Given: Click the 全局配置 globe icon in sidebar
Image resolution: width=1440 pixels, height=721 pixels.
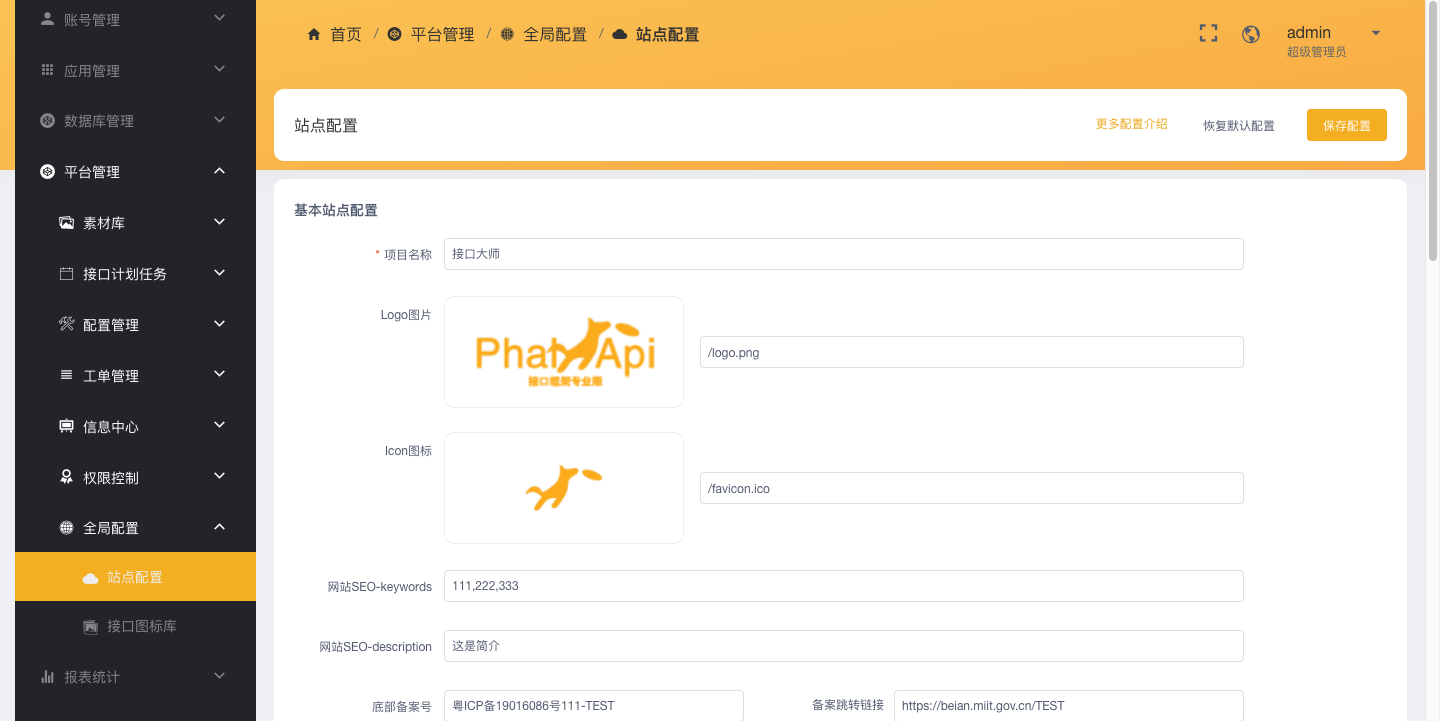Looking at the screenshot, I should tap(66, 528).
